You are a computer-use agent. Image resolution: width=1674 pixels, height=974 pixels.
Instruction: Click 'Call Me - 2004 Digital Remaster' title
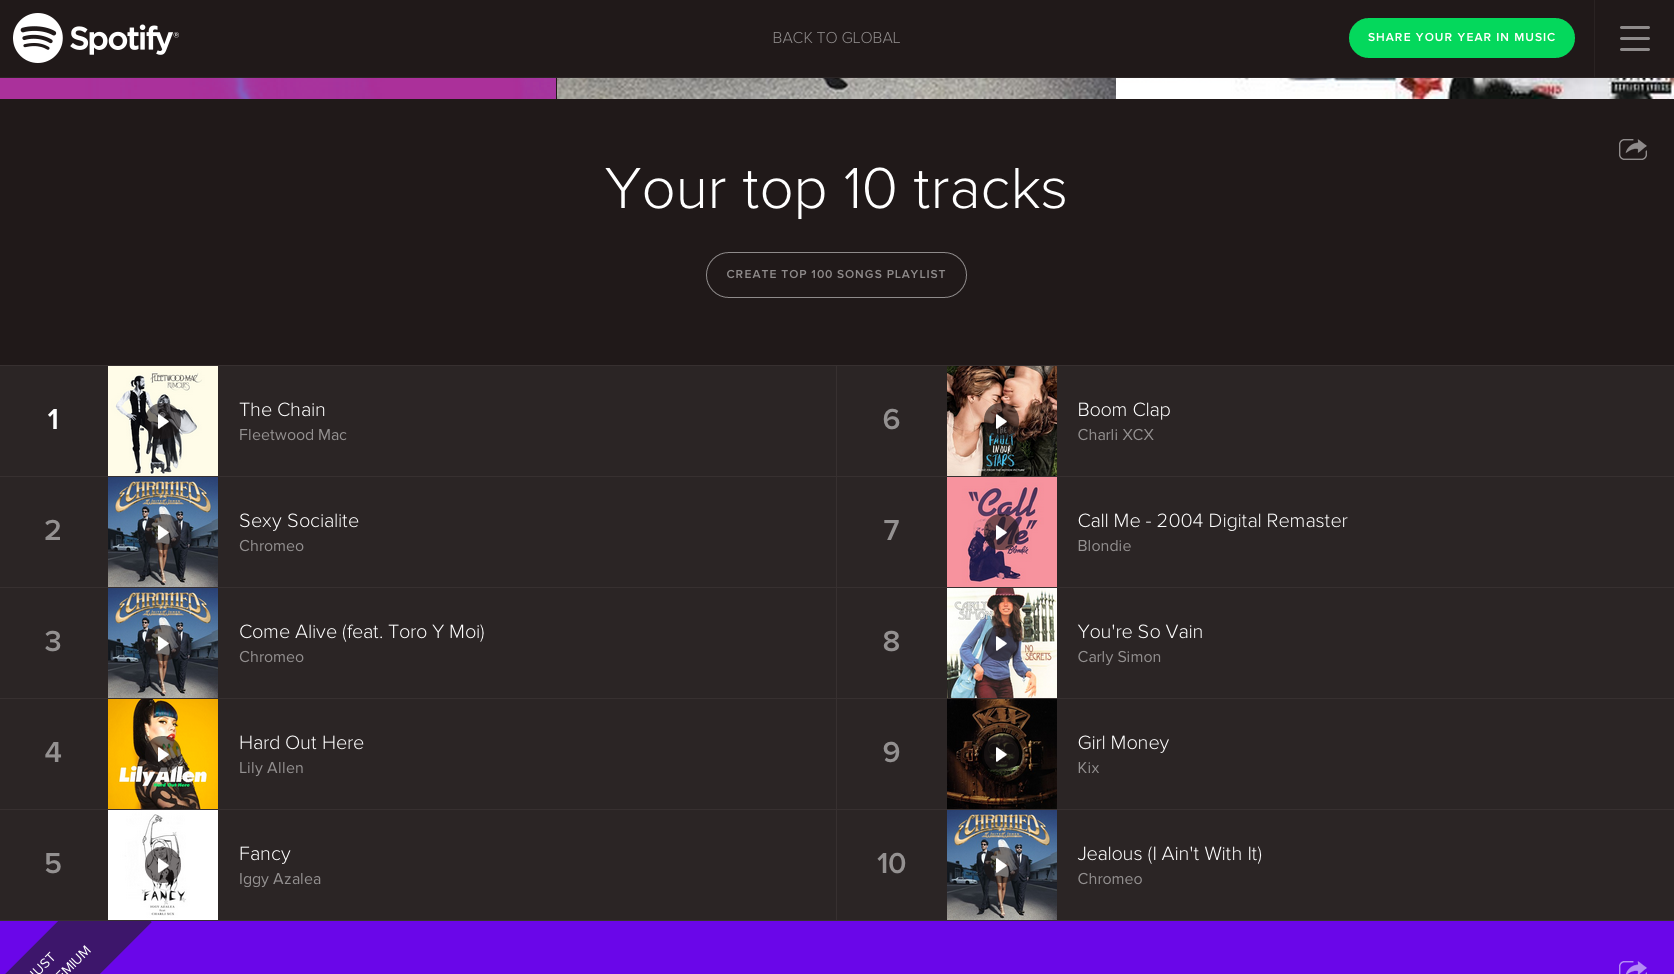[x=1212, y=521]
